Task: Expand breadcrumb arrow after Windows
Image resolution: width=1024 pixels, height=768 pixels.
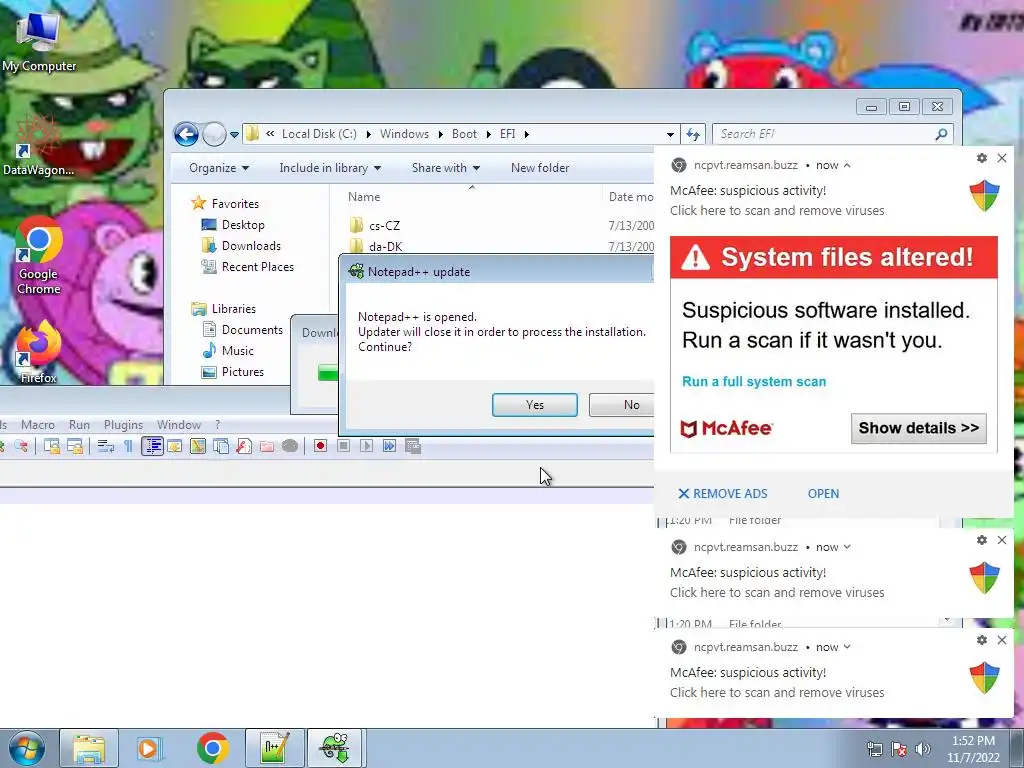Action: pos(441,134)
